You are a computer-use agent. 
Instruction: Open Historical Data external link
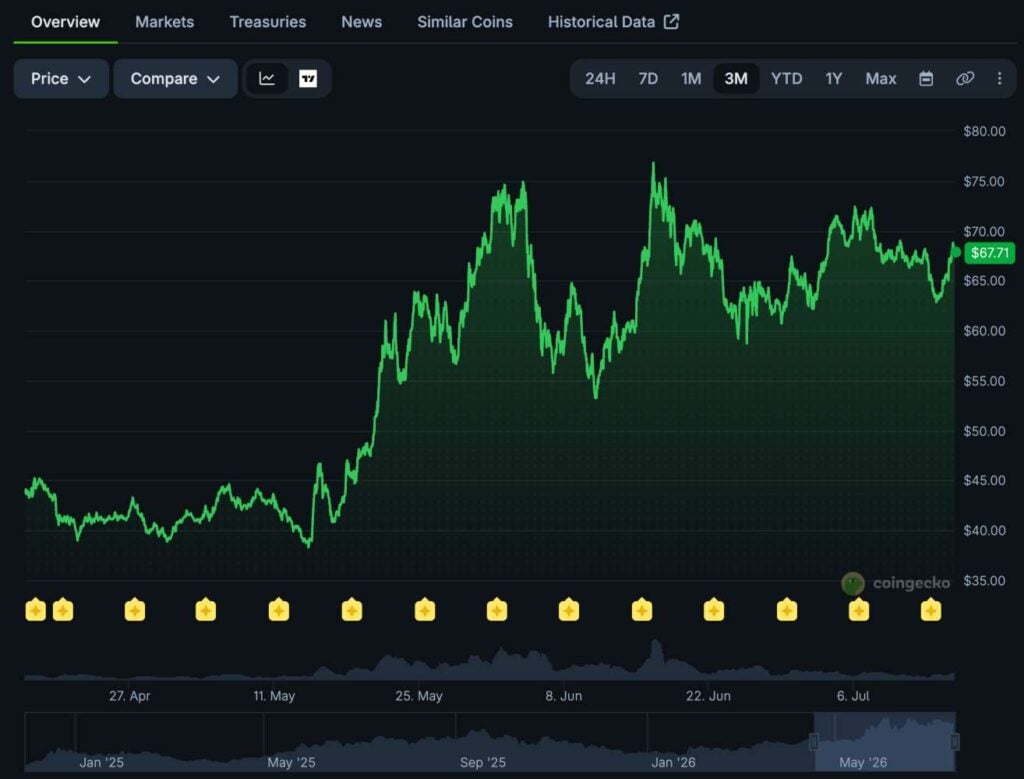[613, 22]
